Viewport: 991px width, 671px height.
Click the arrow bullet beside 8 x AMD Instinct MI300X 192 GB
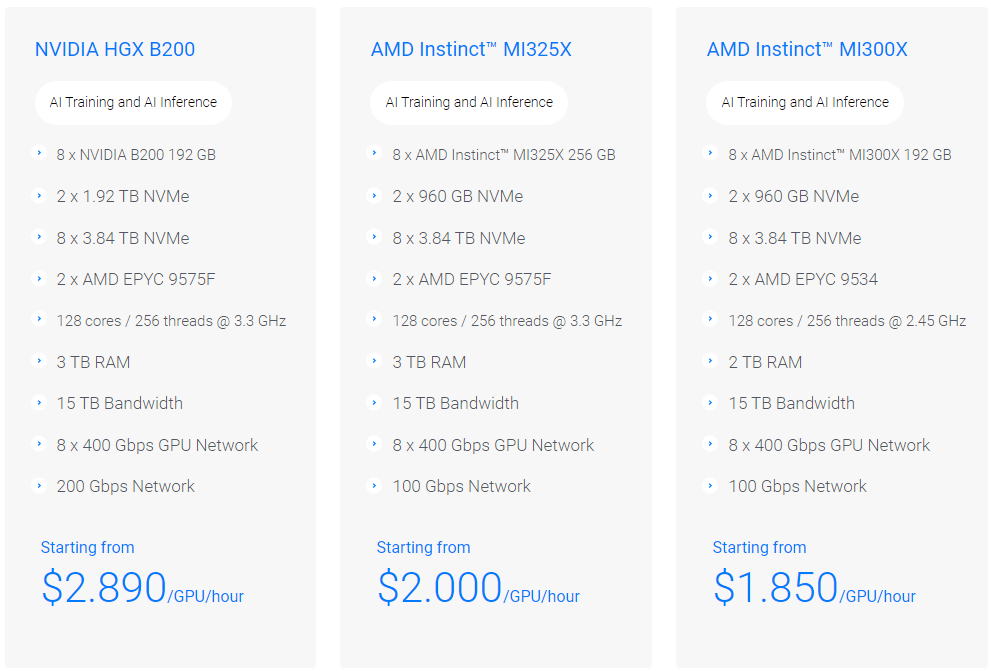711,154
